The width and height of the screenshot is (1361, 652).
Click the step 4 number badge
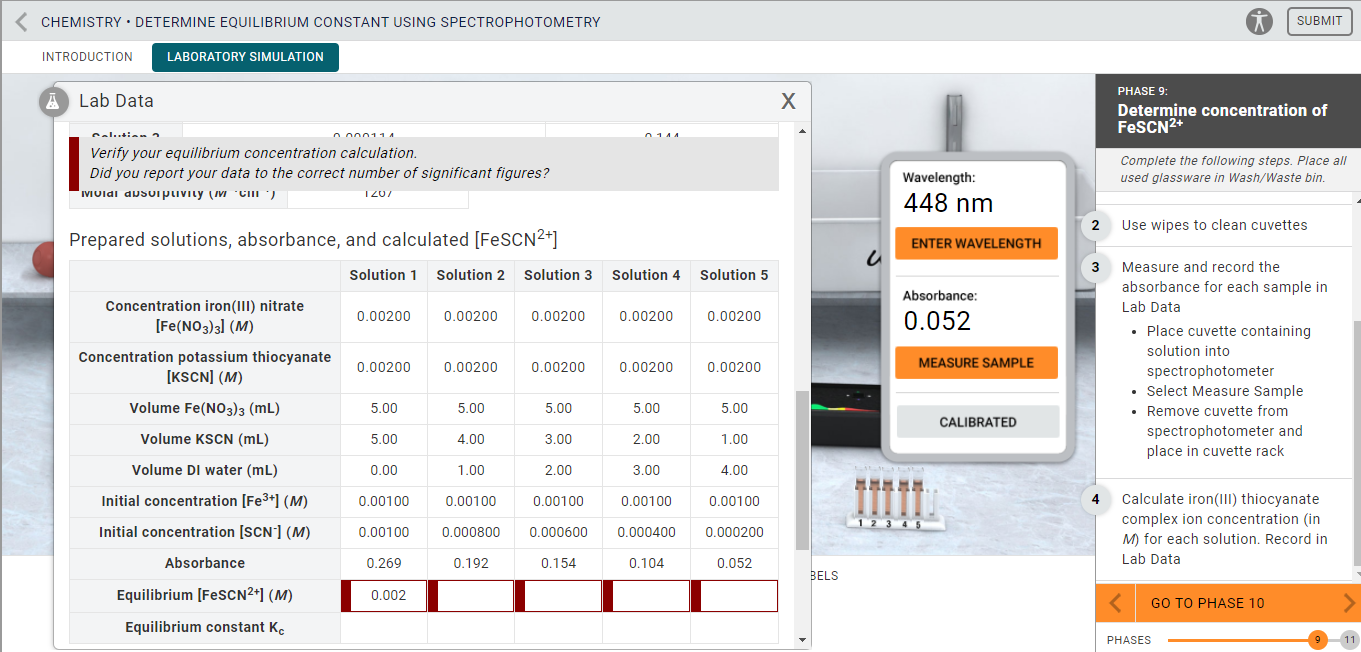(x=1095, y=500)
